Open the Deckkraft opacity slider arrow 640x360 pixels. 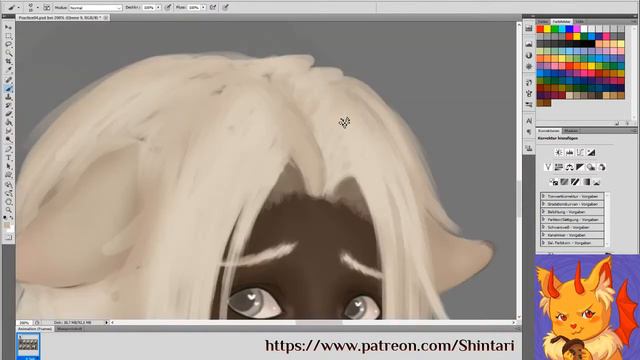(x=158, y=7)
